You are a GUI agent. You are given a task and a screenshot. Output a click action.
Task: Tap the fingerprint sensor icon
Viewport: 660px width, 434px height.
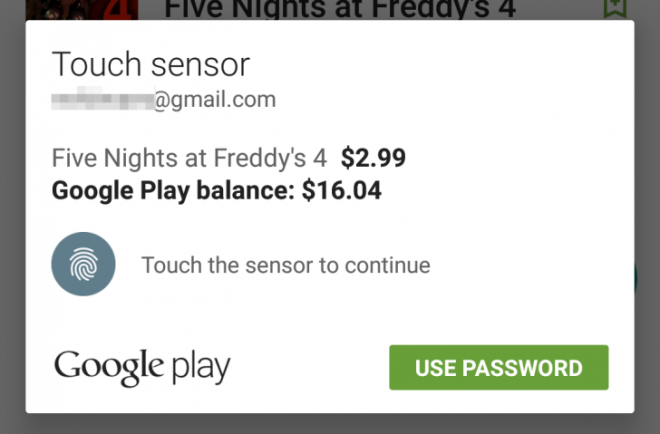[84, 265]
